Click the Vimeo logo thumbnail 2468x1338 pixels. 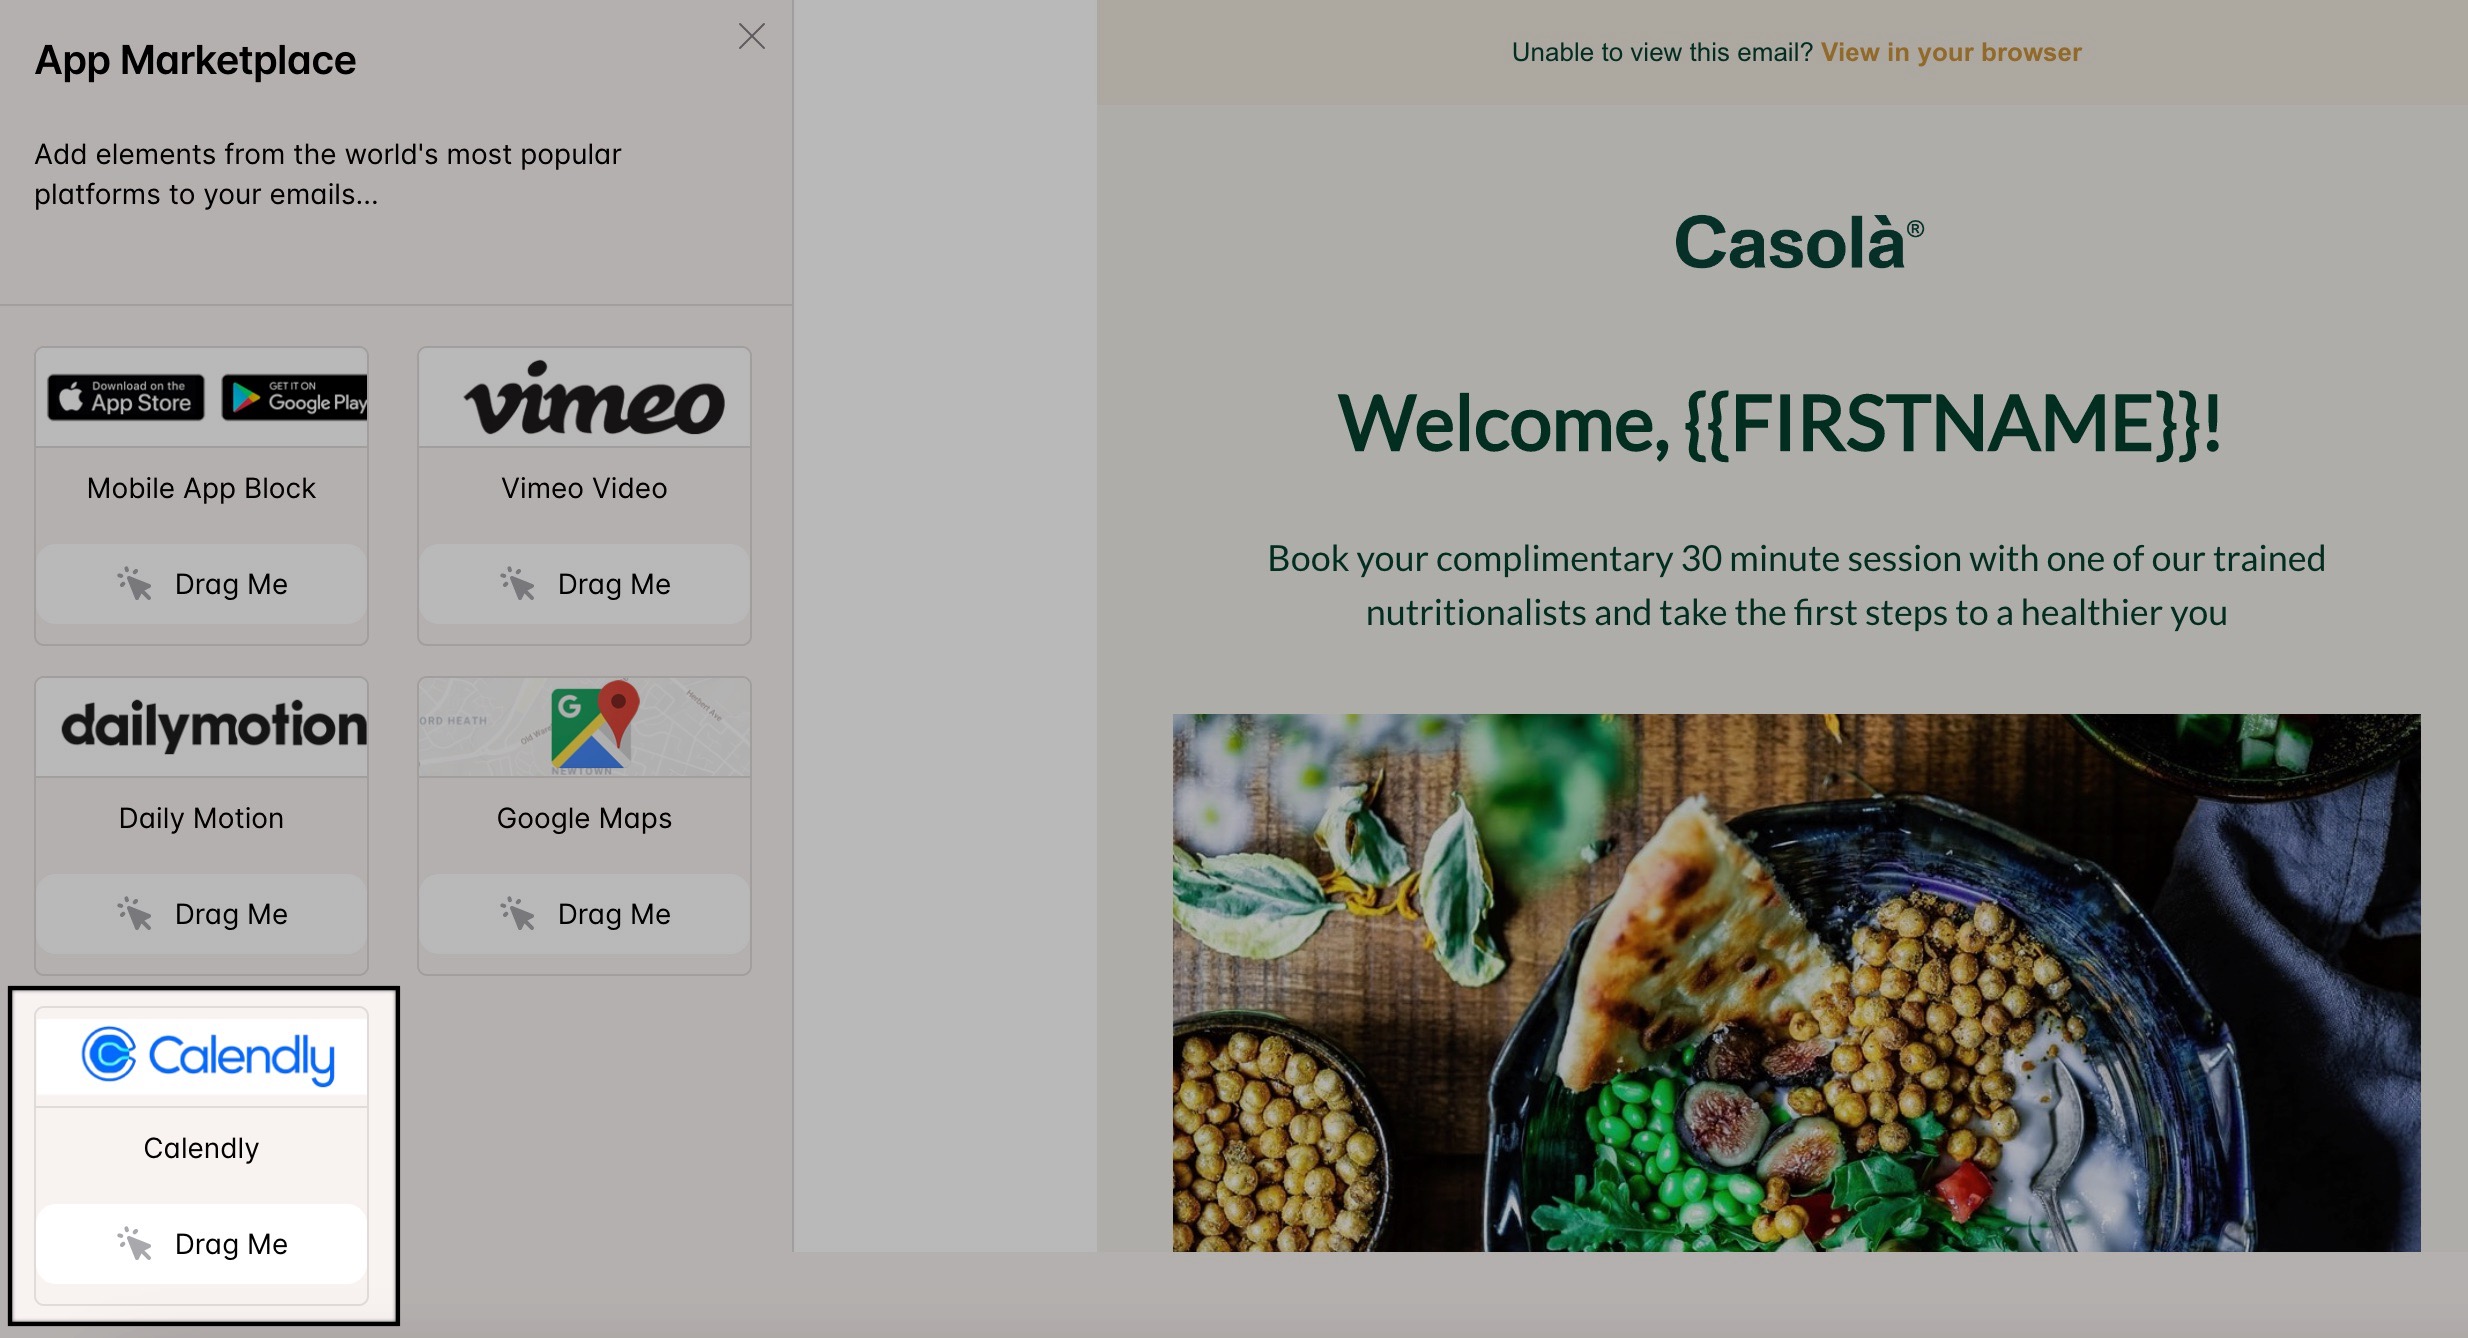(593, 399)
